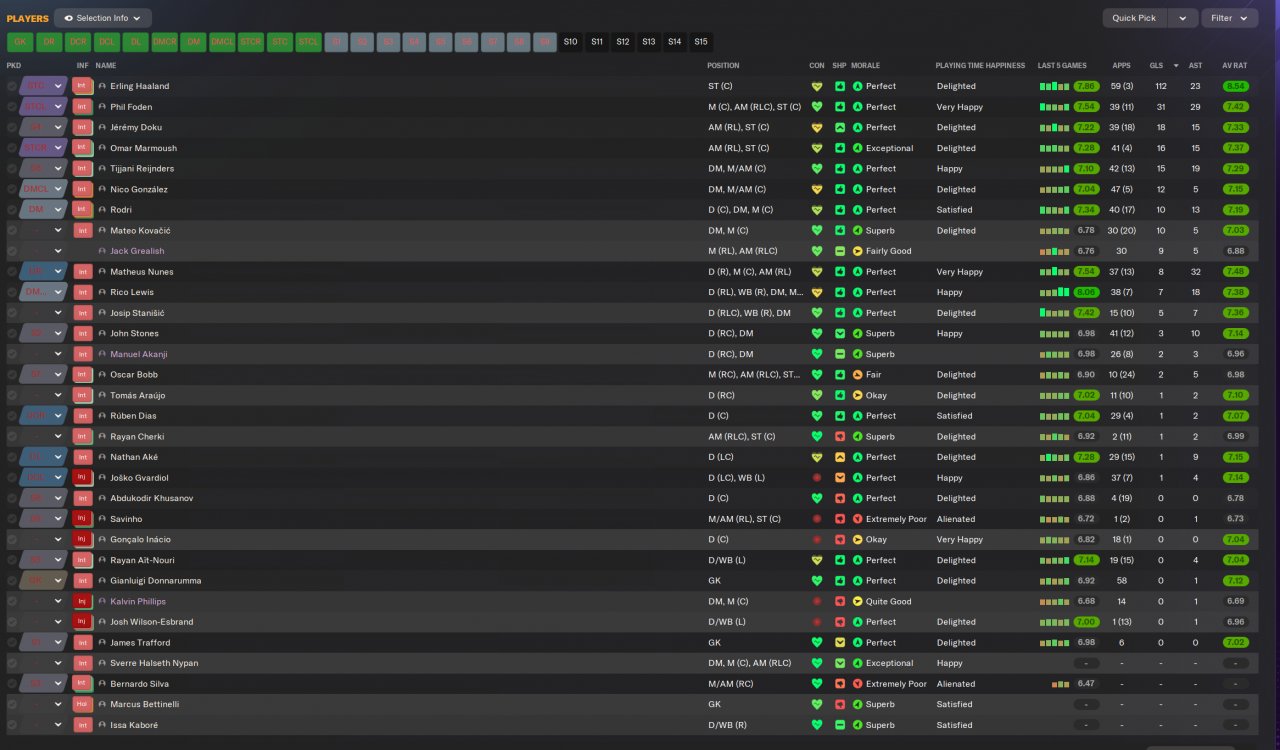Click the red sharpness icon in Rayan Cherki's row

(839, 437)
